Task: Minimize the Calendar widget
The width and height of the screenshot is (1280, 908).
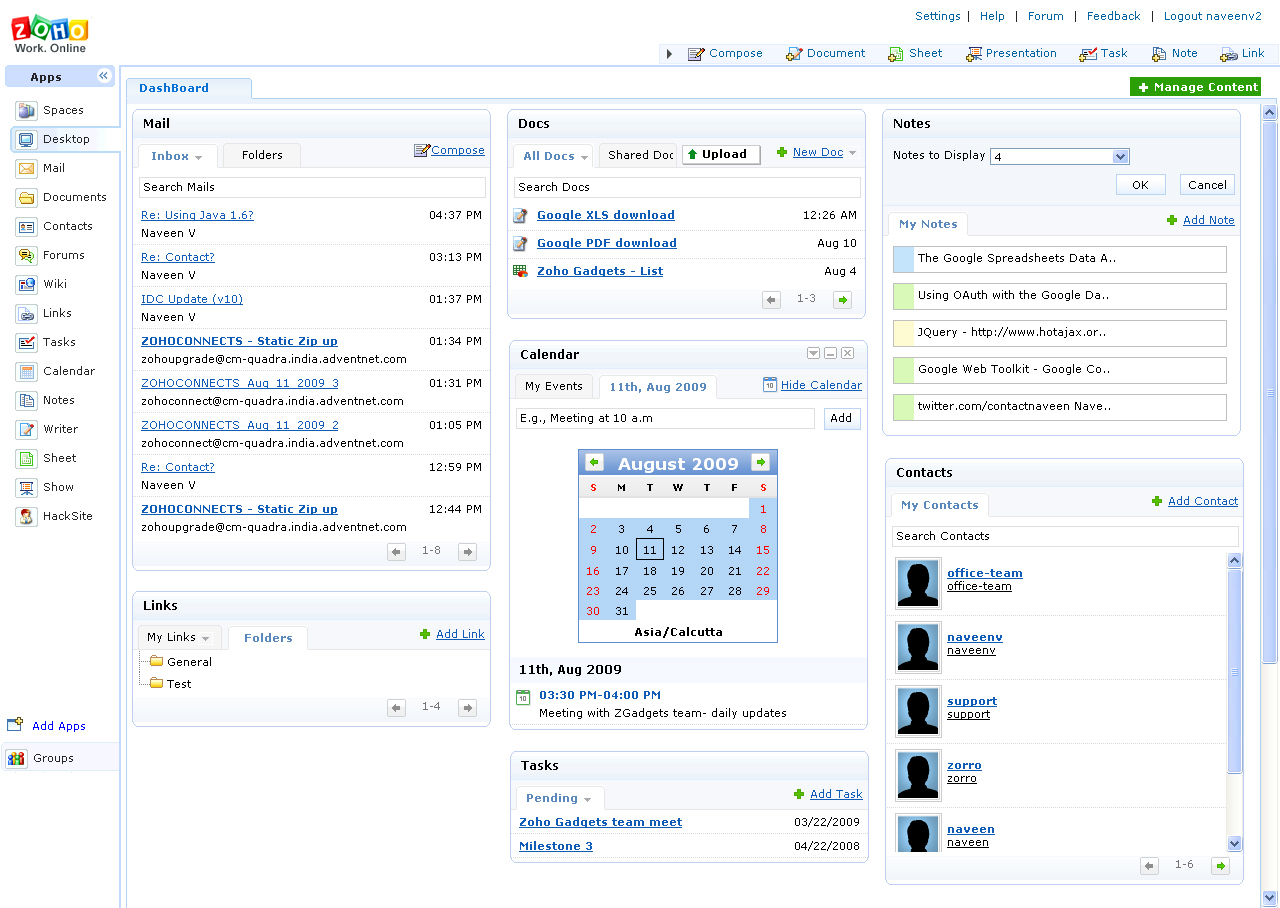Action: 830,354
